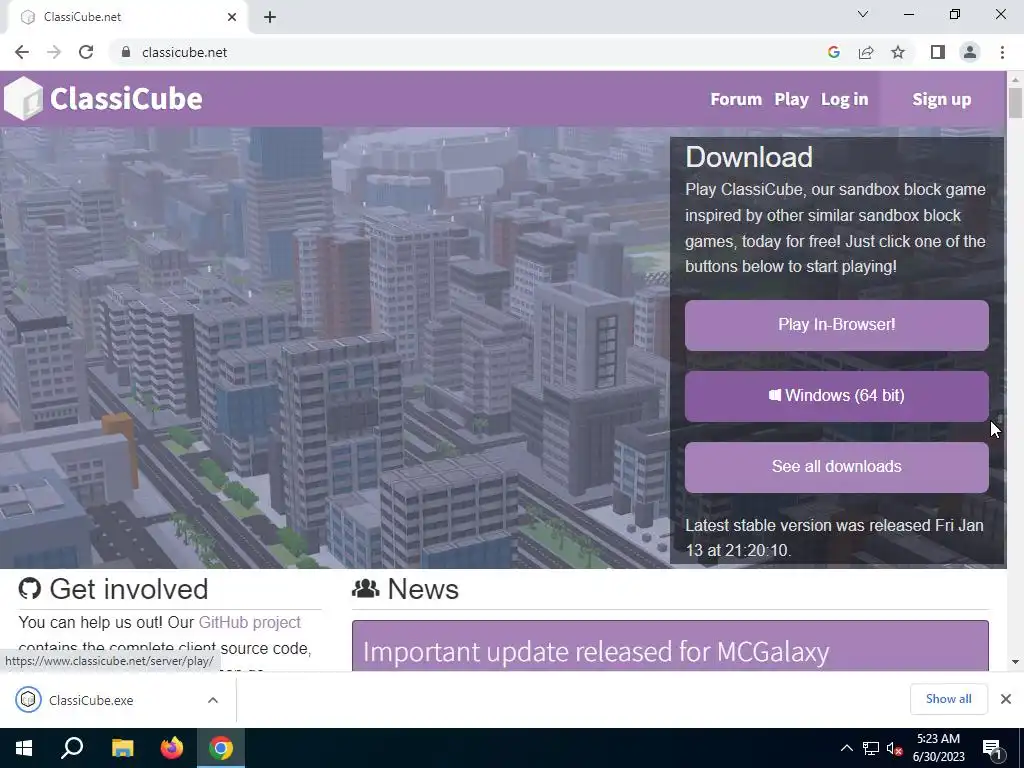Close the downloads bar
Image resolution: width=1024 pixels, height=768 pixels.
tap(1006, 699)
